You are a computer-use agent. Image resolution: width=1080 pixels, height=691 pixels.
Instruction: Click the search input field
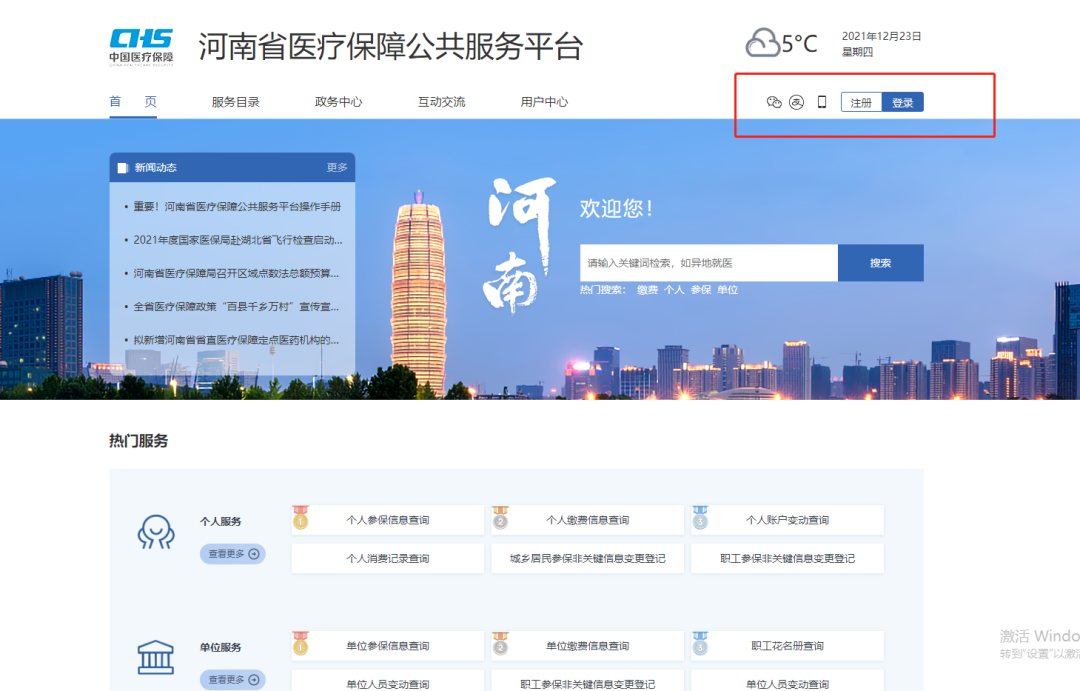click(710, 263)
